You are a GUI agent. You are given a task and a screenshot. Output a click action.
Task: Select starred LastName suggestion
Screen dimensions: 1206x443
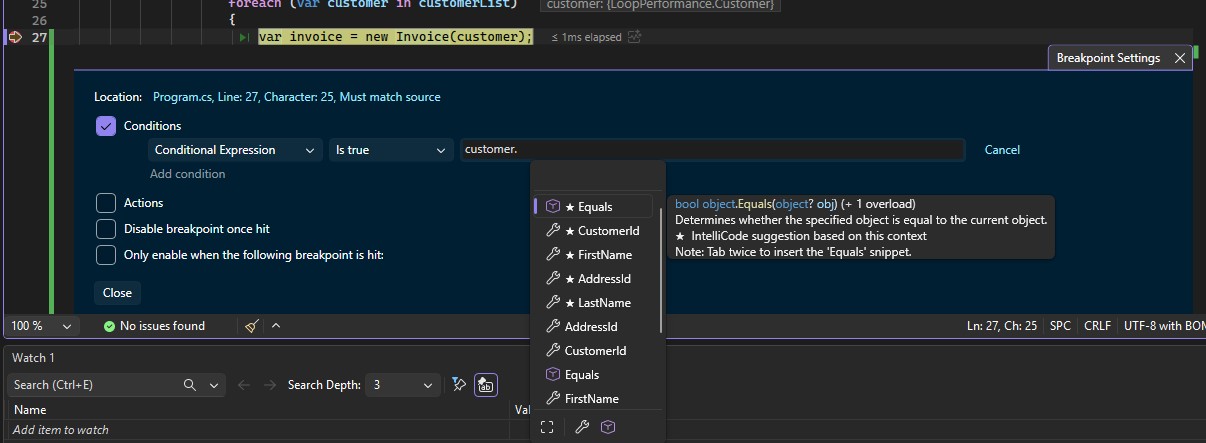(594, 303)
